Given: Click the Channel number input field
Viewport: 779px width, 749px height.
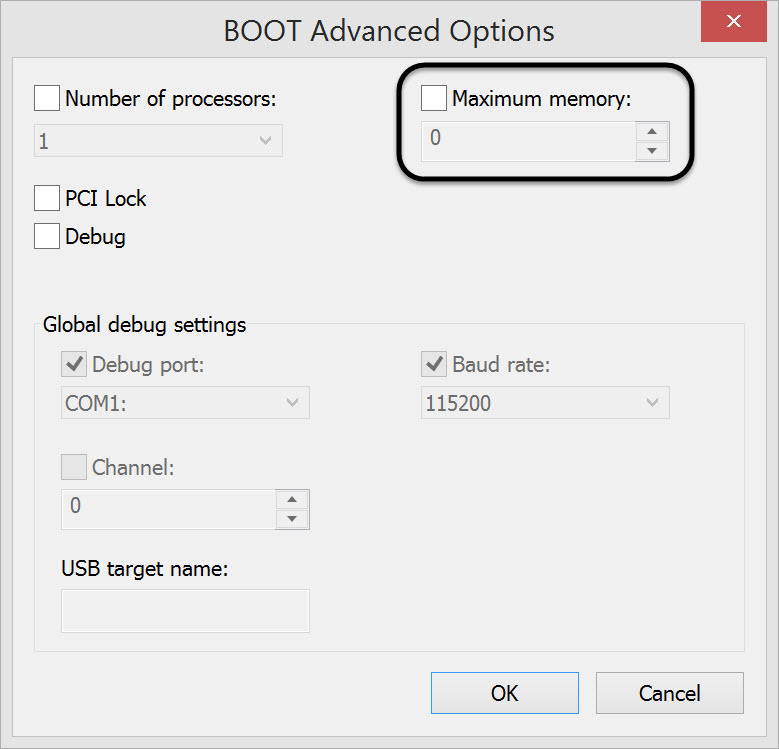Looking at the screenshot, I should (x=168, y=508).
